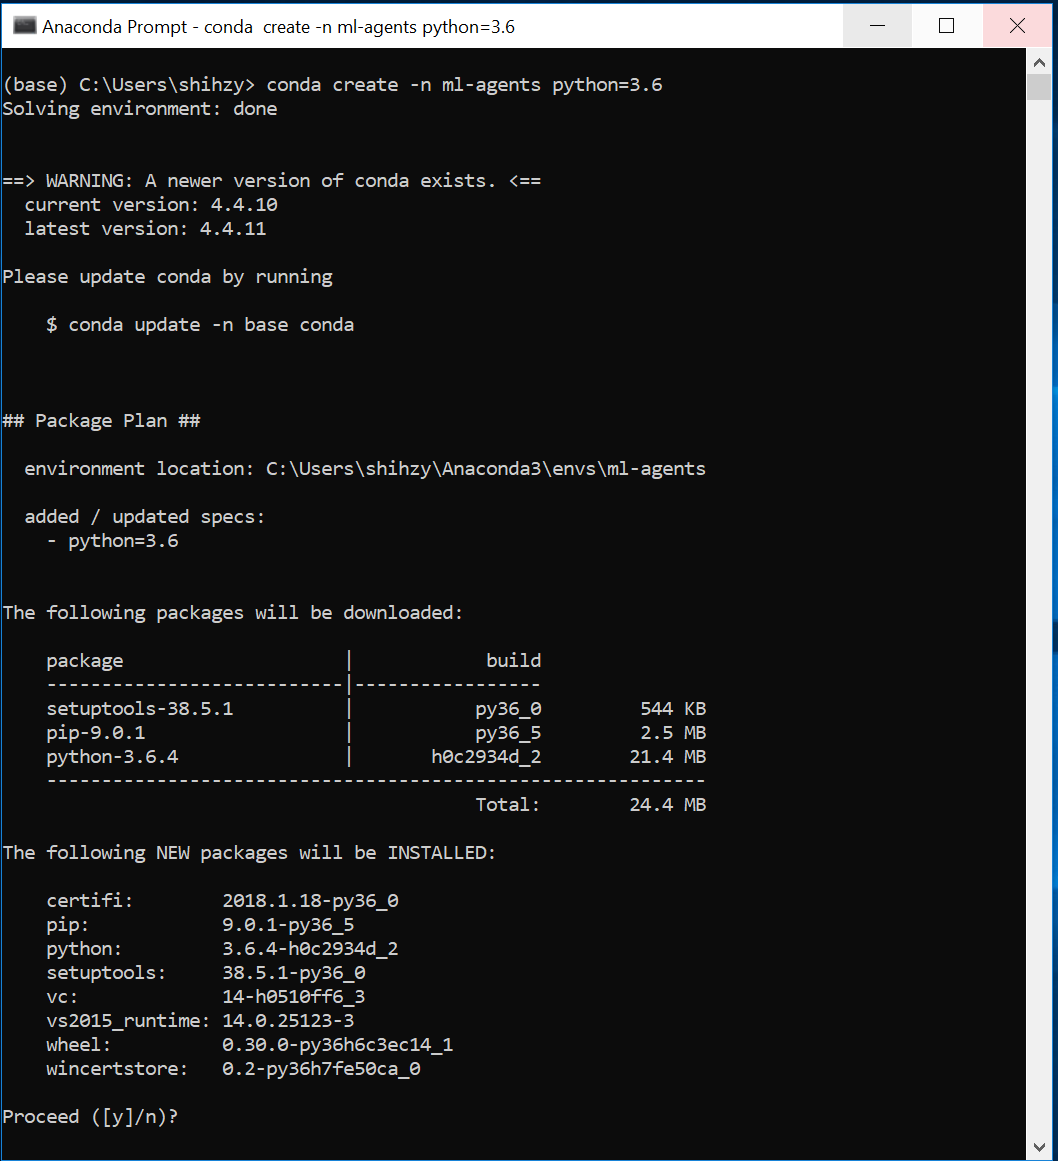Click the scrollbar down arrow
Screen dimensions: 1058x1161
click(1039, 1145)
